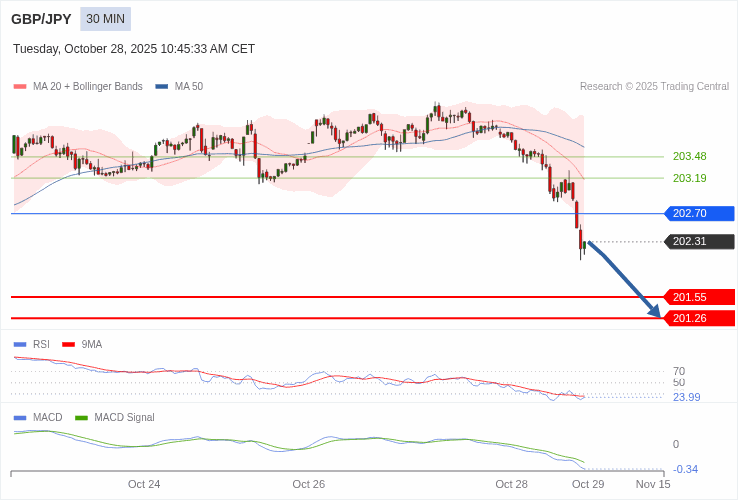The width and height of the screenshot is (738, 500).
Task: Click the Oct 29 date axis label
Action: point(588,484)
